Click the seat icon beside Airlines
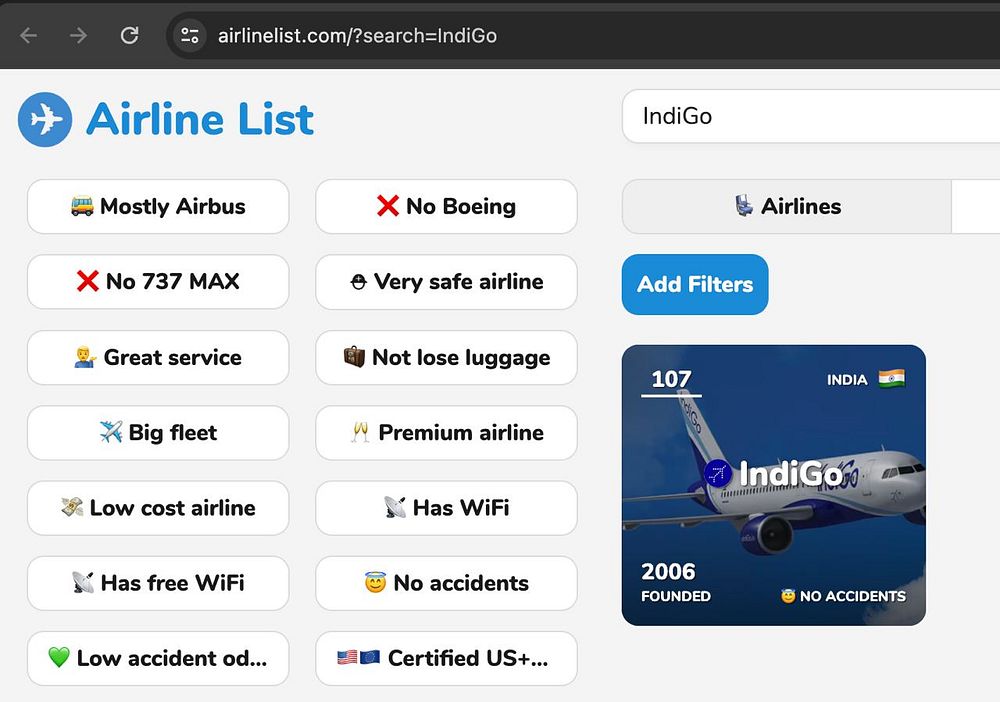This screenshot has width=1000, height=702. pyautogui.click(x=744, y=206)
